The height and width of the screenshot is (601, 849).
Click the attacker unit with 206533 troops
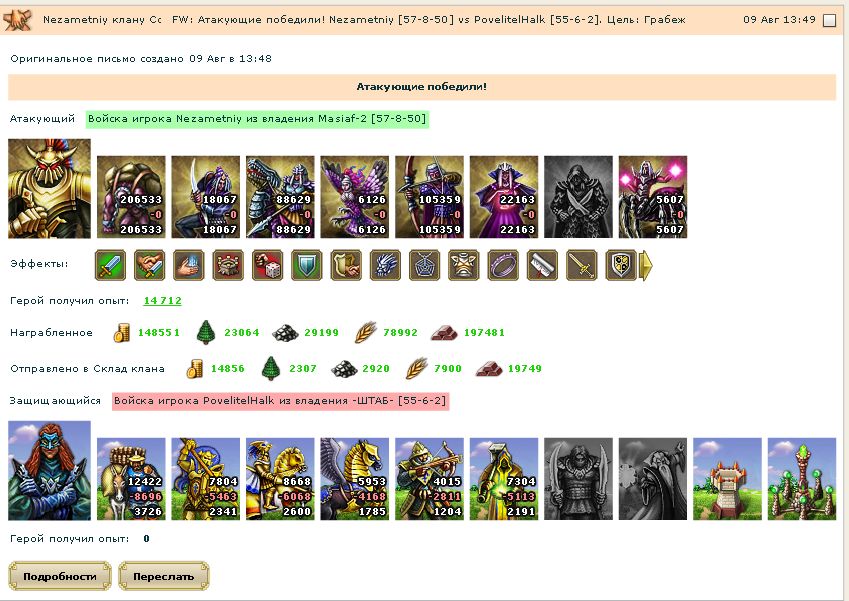point(131,197)
